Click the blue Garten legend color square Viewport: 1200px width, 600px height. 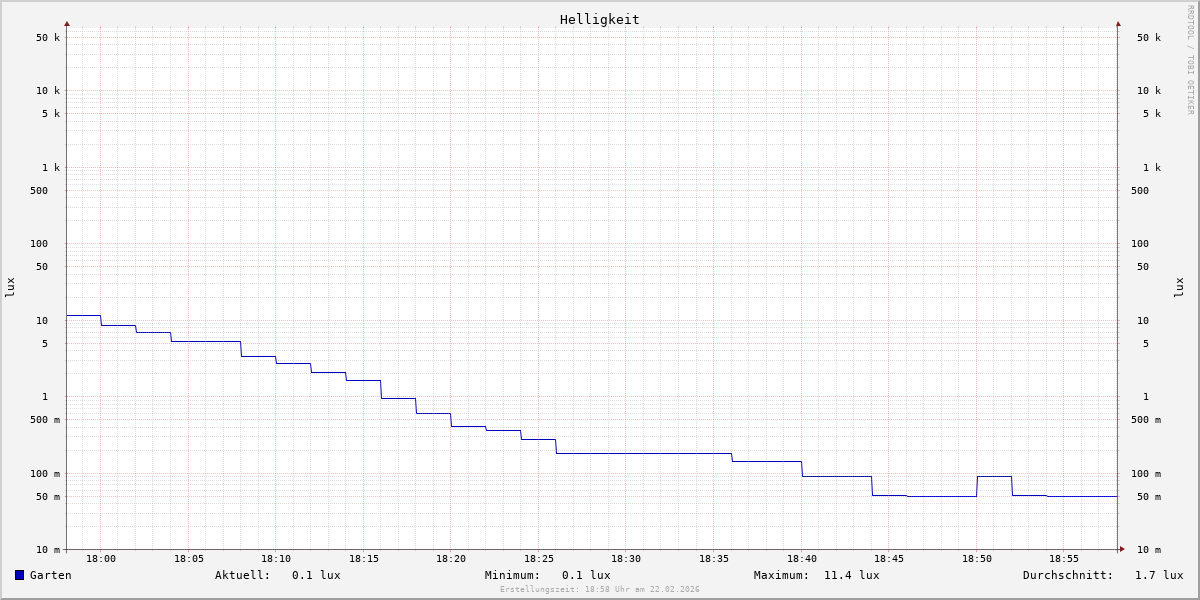pyautogui.click(x=19, y=575)
